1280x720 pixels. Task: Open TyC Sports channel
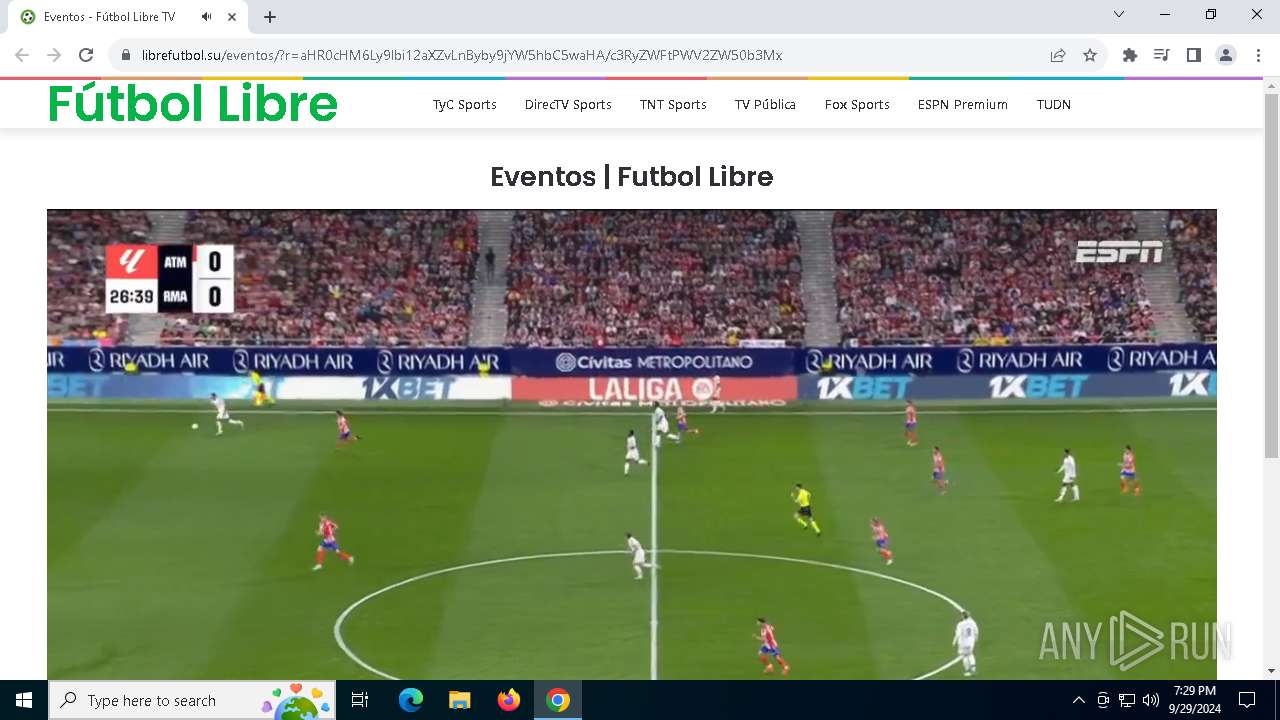[465, 104]
